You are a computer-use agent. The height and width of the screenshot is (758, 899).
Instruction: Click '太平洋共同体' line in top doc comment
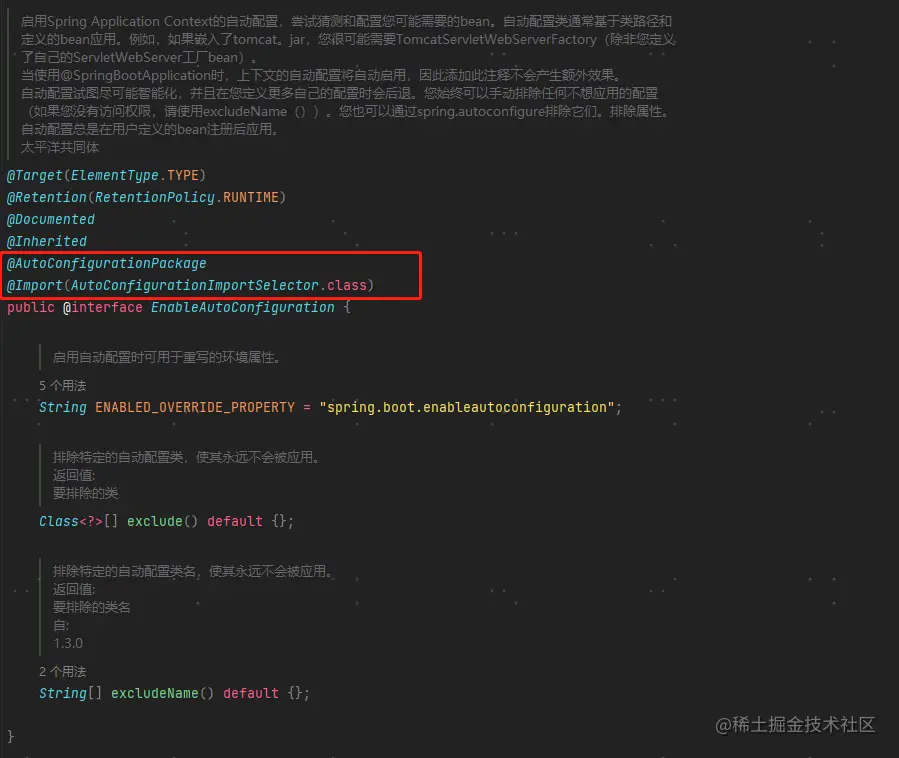point(60,148)
